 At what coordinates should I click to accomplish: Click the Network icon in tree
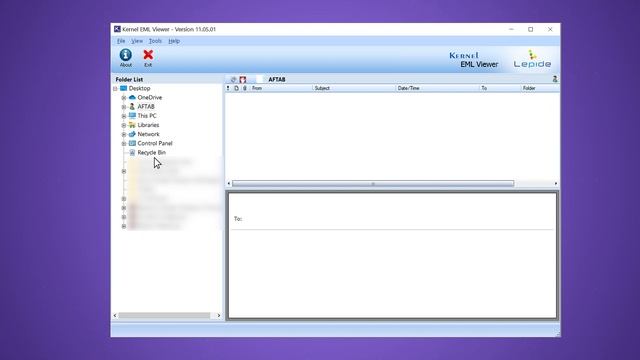132,134
